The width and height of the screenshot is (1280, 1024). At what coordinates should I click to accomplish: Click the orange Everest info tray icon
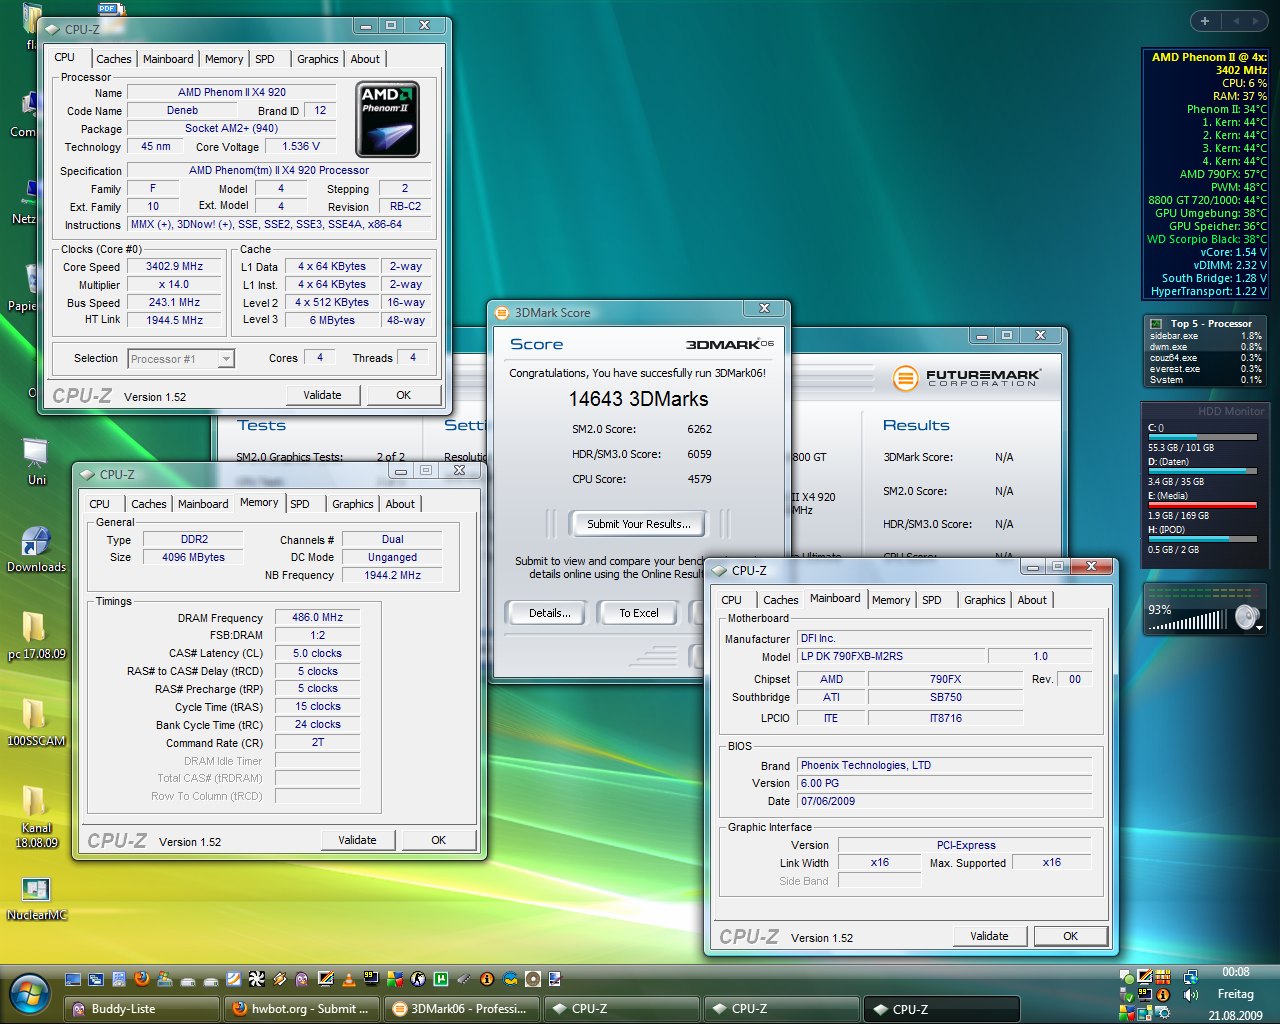coord(1163,995)
